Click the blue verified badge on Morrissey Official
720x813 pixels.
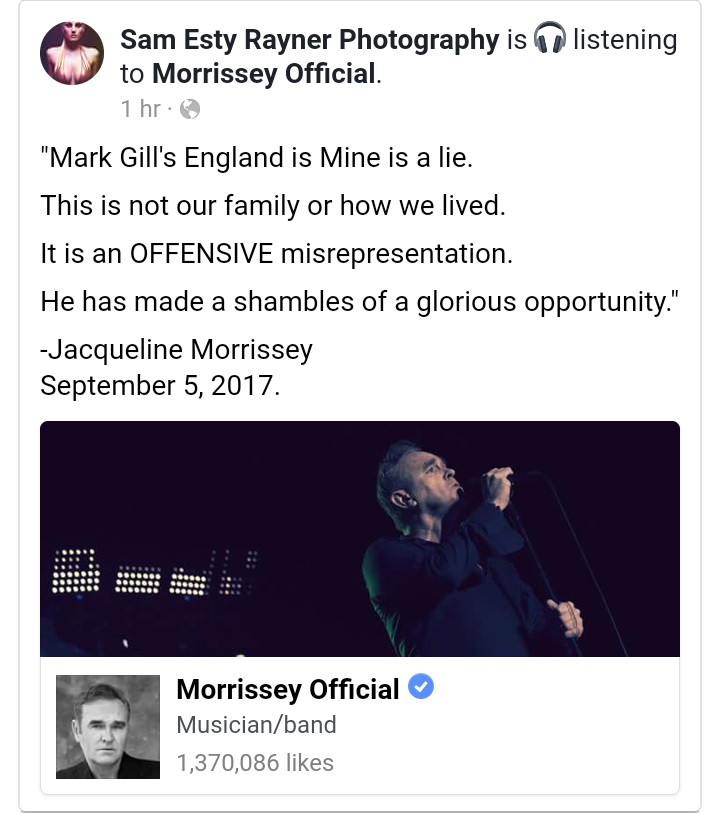click(420, 688)
